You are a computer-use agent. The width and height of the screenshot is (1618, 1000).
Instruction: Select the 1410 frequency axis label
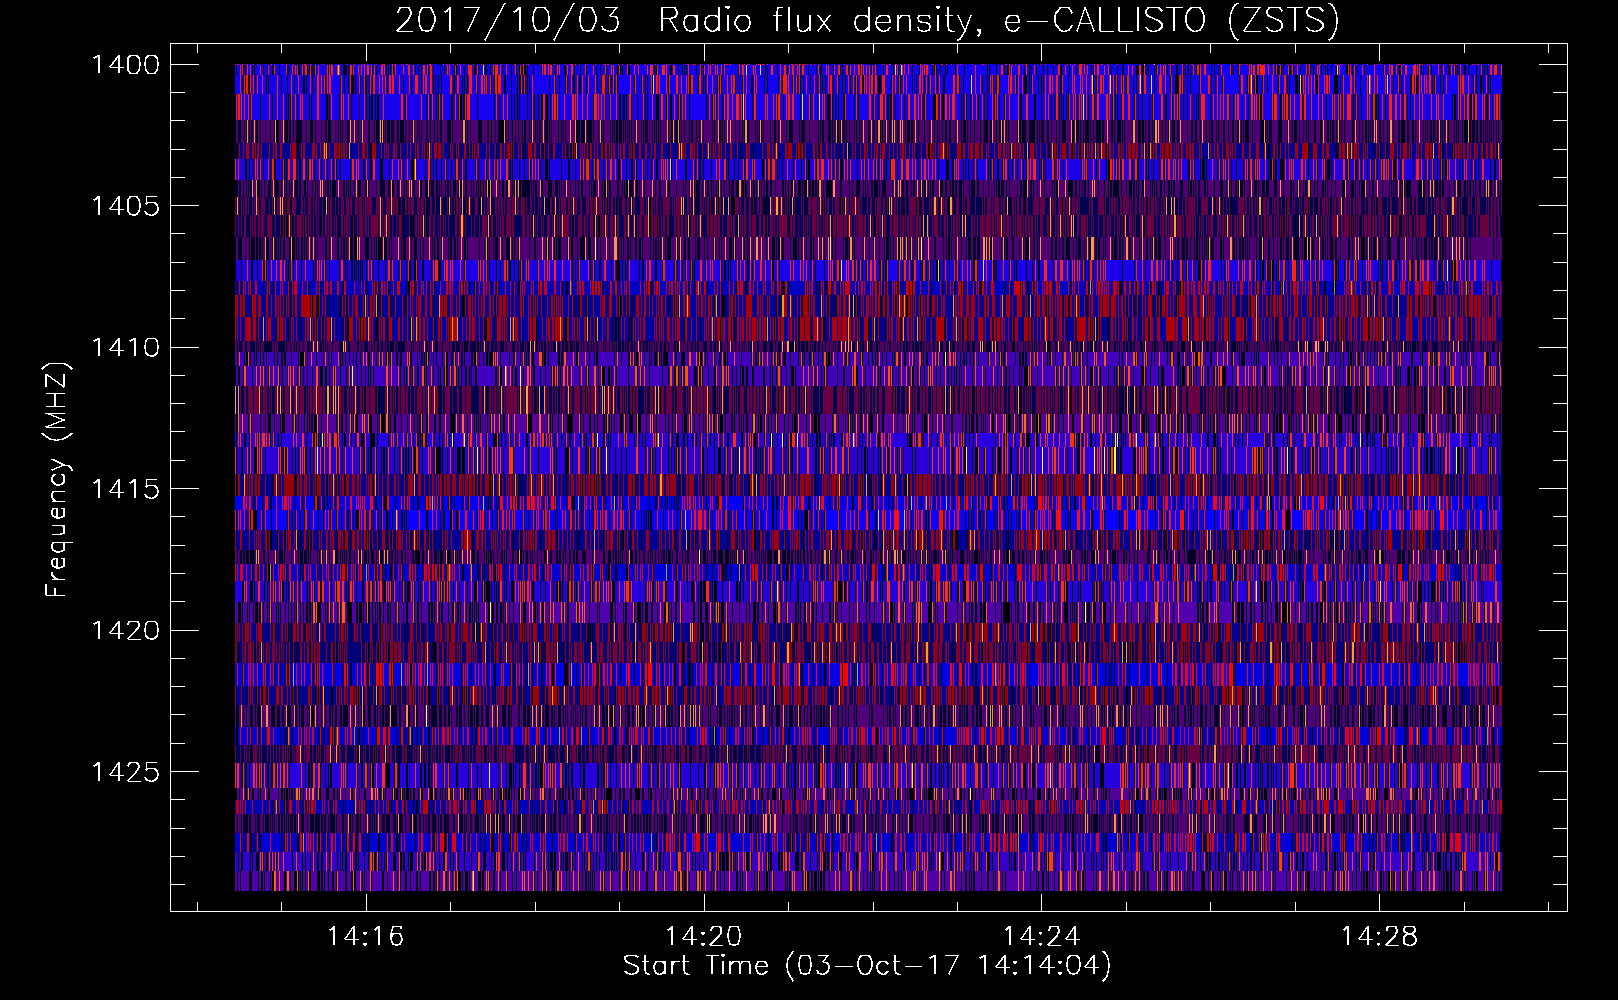tap(125, 348)
